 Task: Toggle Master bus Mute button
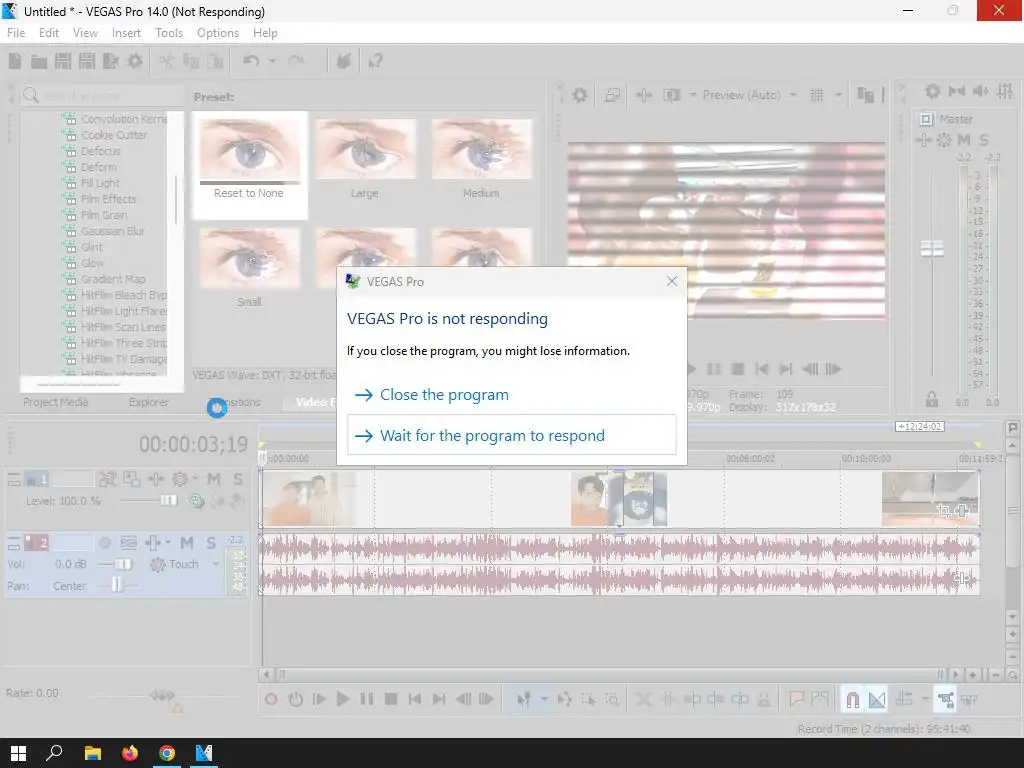point(964,140)
